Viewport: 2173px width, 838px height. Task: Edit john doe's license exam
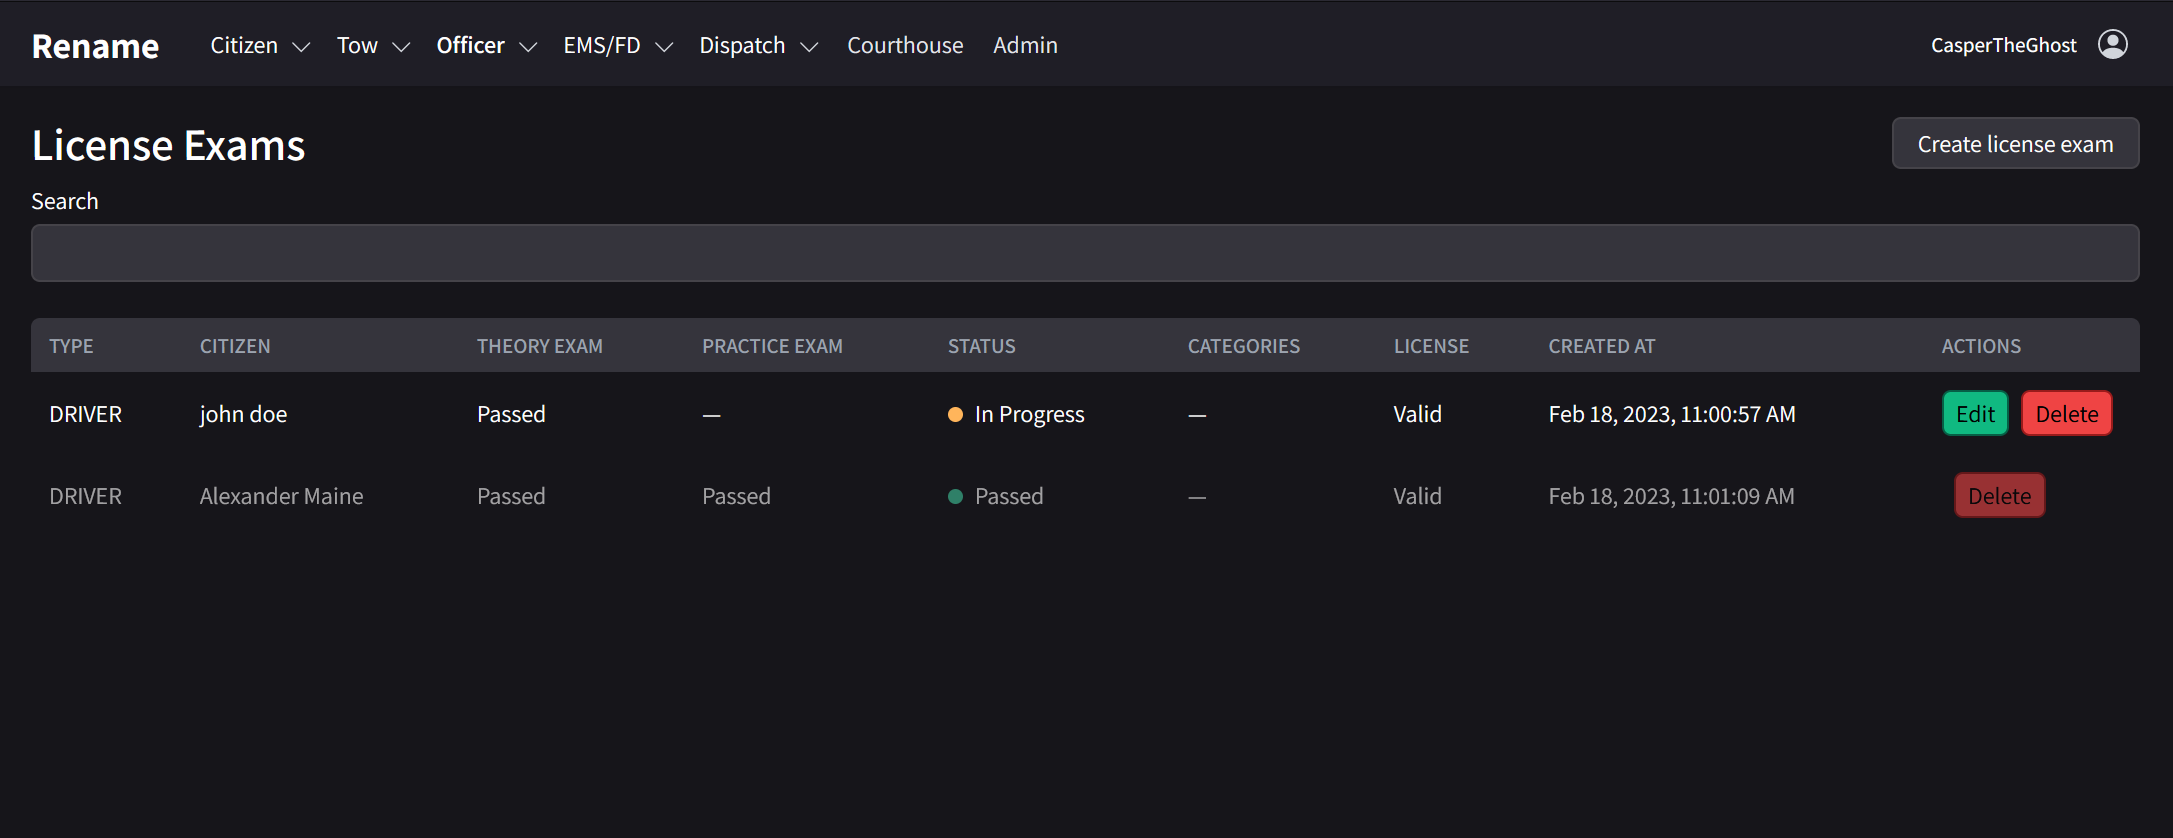[x=1975, y=414]
